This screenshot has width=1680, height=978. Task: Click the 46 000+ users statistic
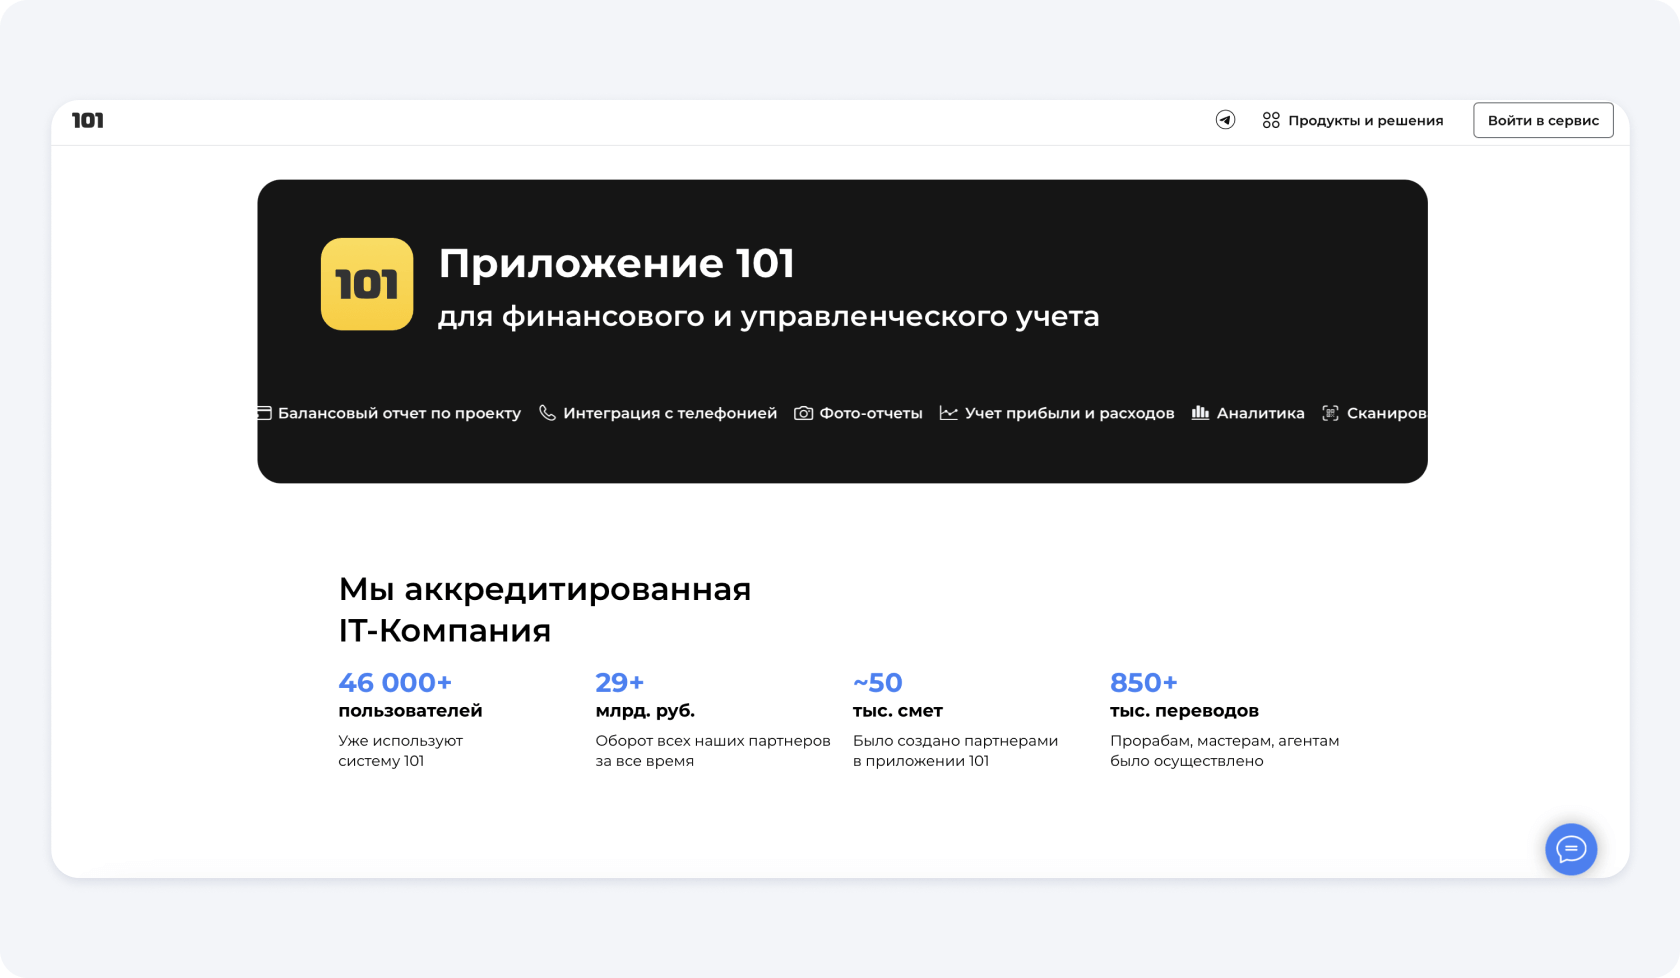point(395,683)
